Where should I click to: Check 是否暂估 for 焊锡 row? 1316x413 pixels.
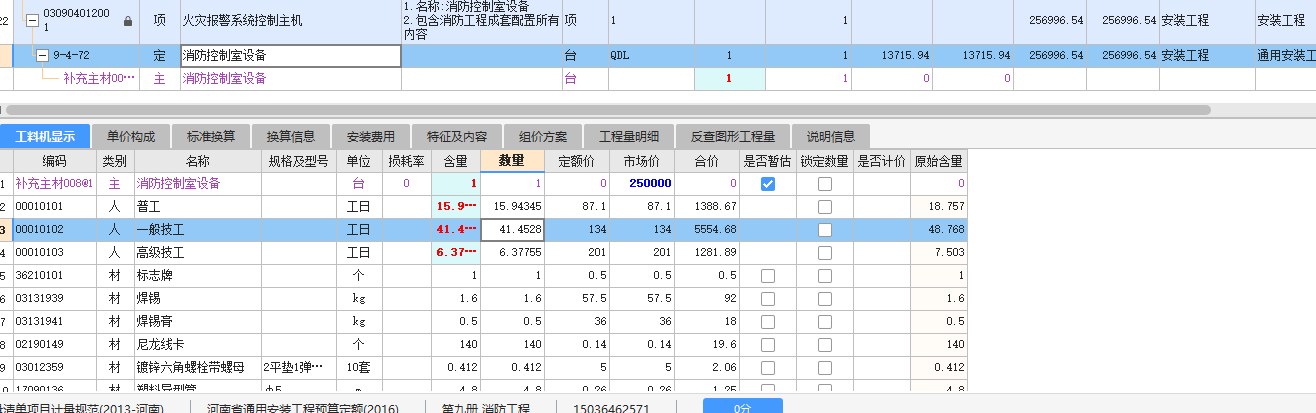(x=768, y=299)
